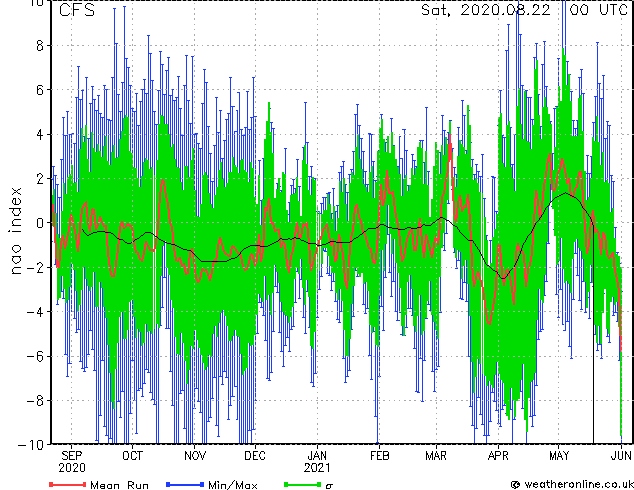Click the y-axis value -8
Screen dimensions: 634x490
(35, 400)
